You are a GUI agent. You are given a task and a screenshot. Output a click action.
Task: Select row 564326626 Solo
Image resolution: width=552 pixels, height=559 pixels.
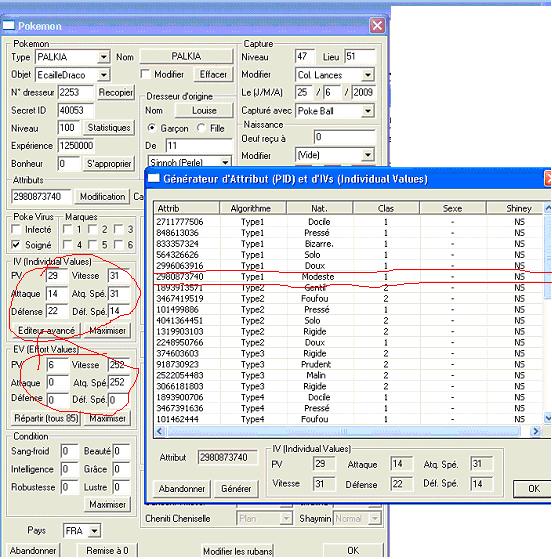pos(349,255)
